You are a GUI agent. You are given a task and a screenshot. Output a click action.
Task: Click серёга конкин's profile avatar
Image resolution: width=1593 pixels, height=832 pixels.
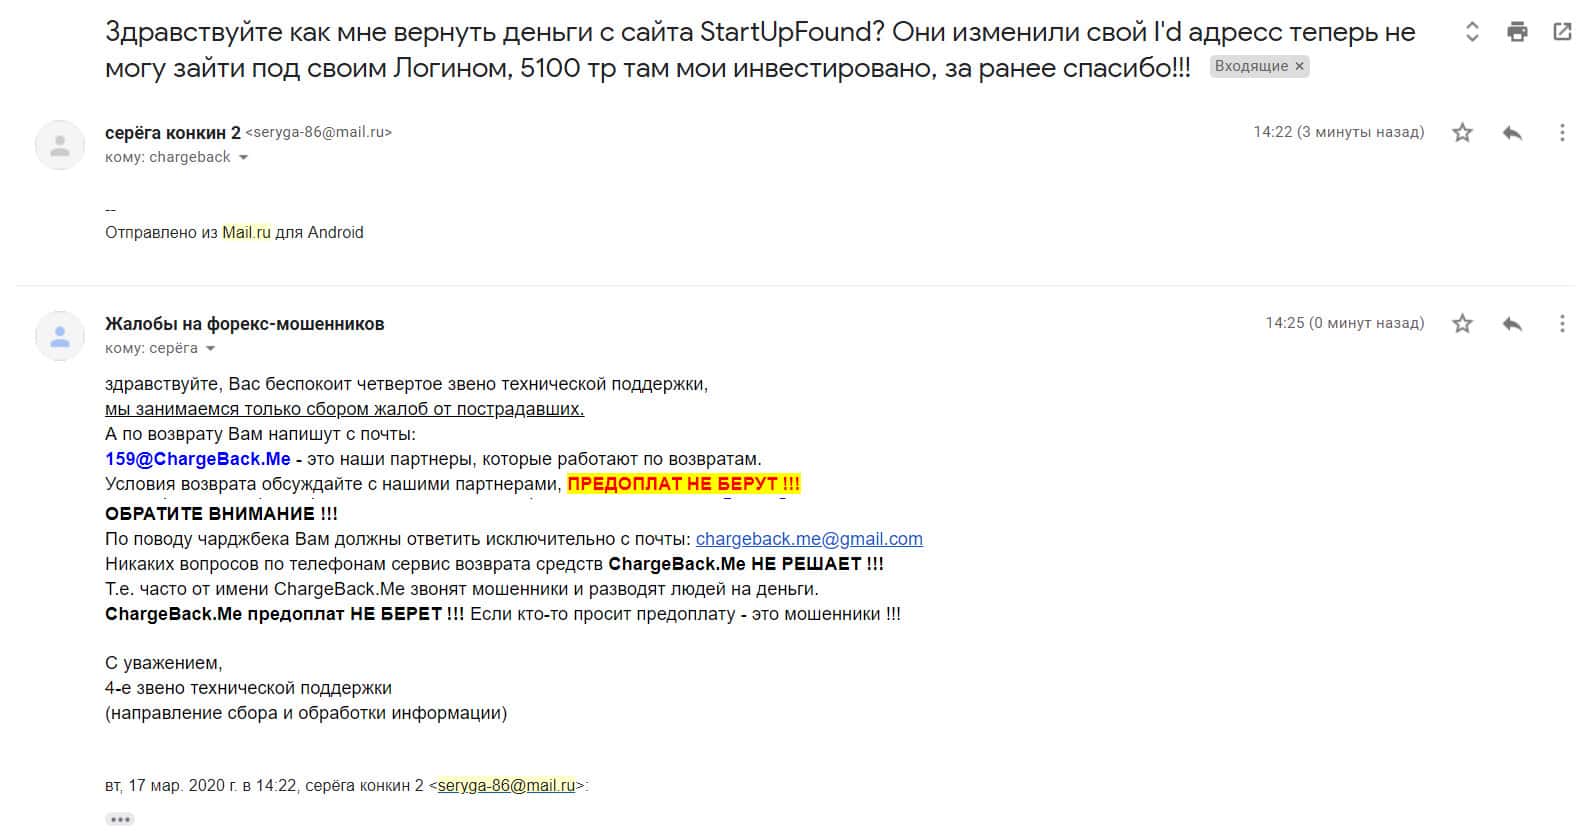pos(60,145)
